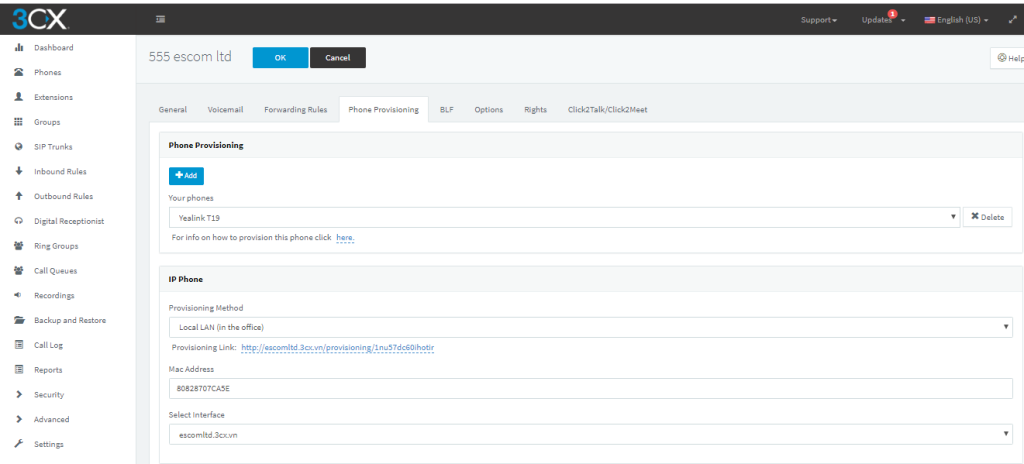This screenshot has height=464, width=1024.
Task: Click the Add phone button
Action: click(x=186, y=176)
